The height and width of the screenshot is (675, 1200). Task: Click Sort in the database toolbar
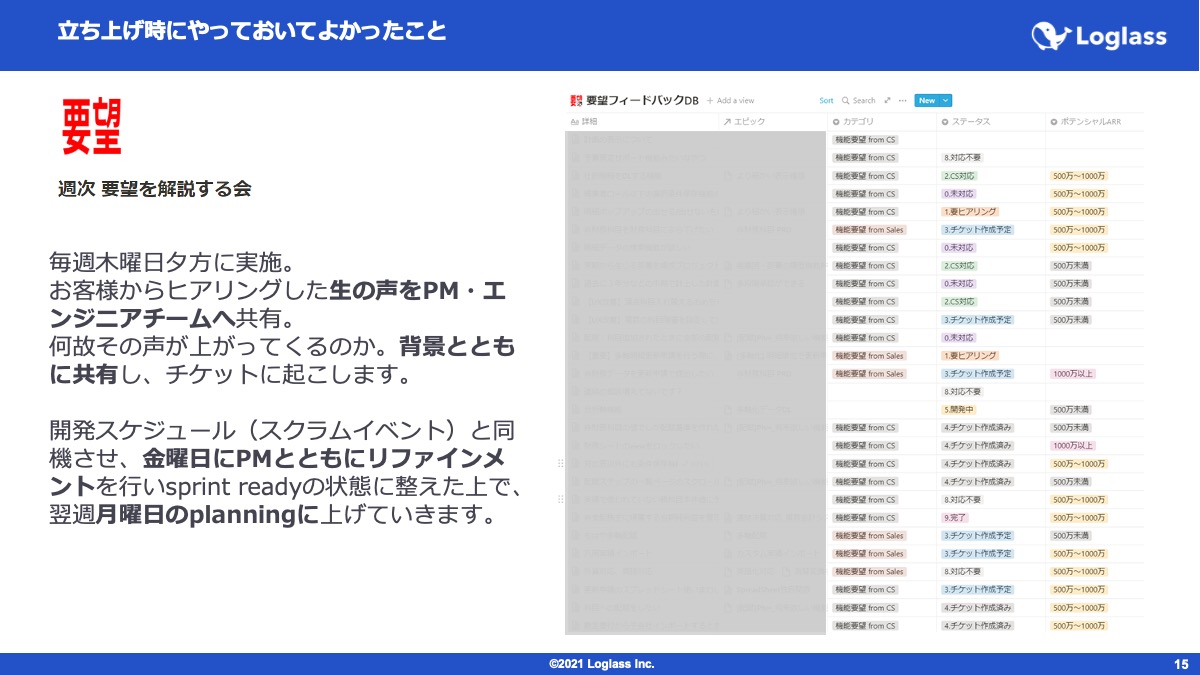click(826, 101)
